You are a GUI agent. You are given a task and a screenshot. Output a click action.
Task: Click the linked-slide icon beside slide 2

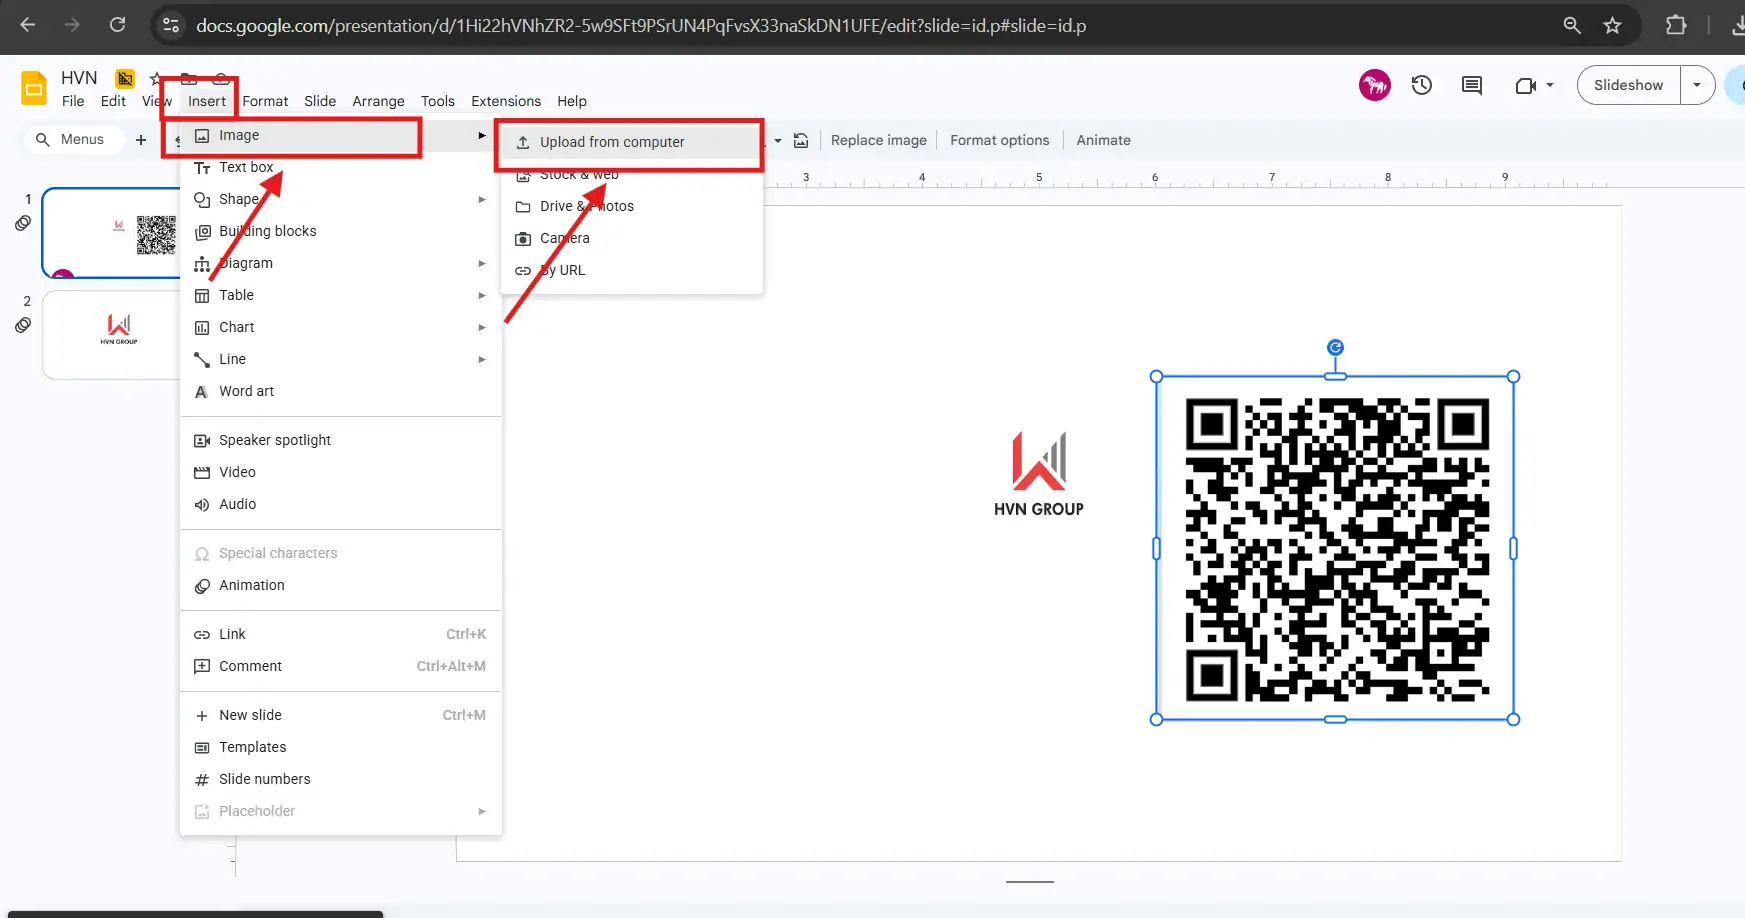[23, 325]
